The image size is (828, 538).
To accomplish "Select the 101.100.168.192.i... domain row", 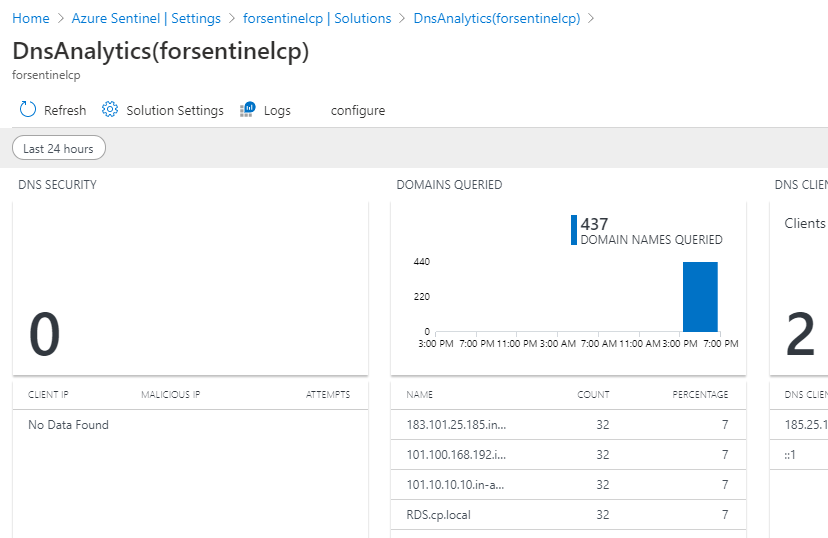I will pos(568,455).
